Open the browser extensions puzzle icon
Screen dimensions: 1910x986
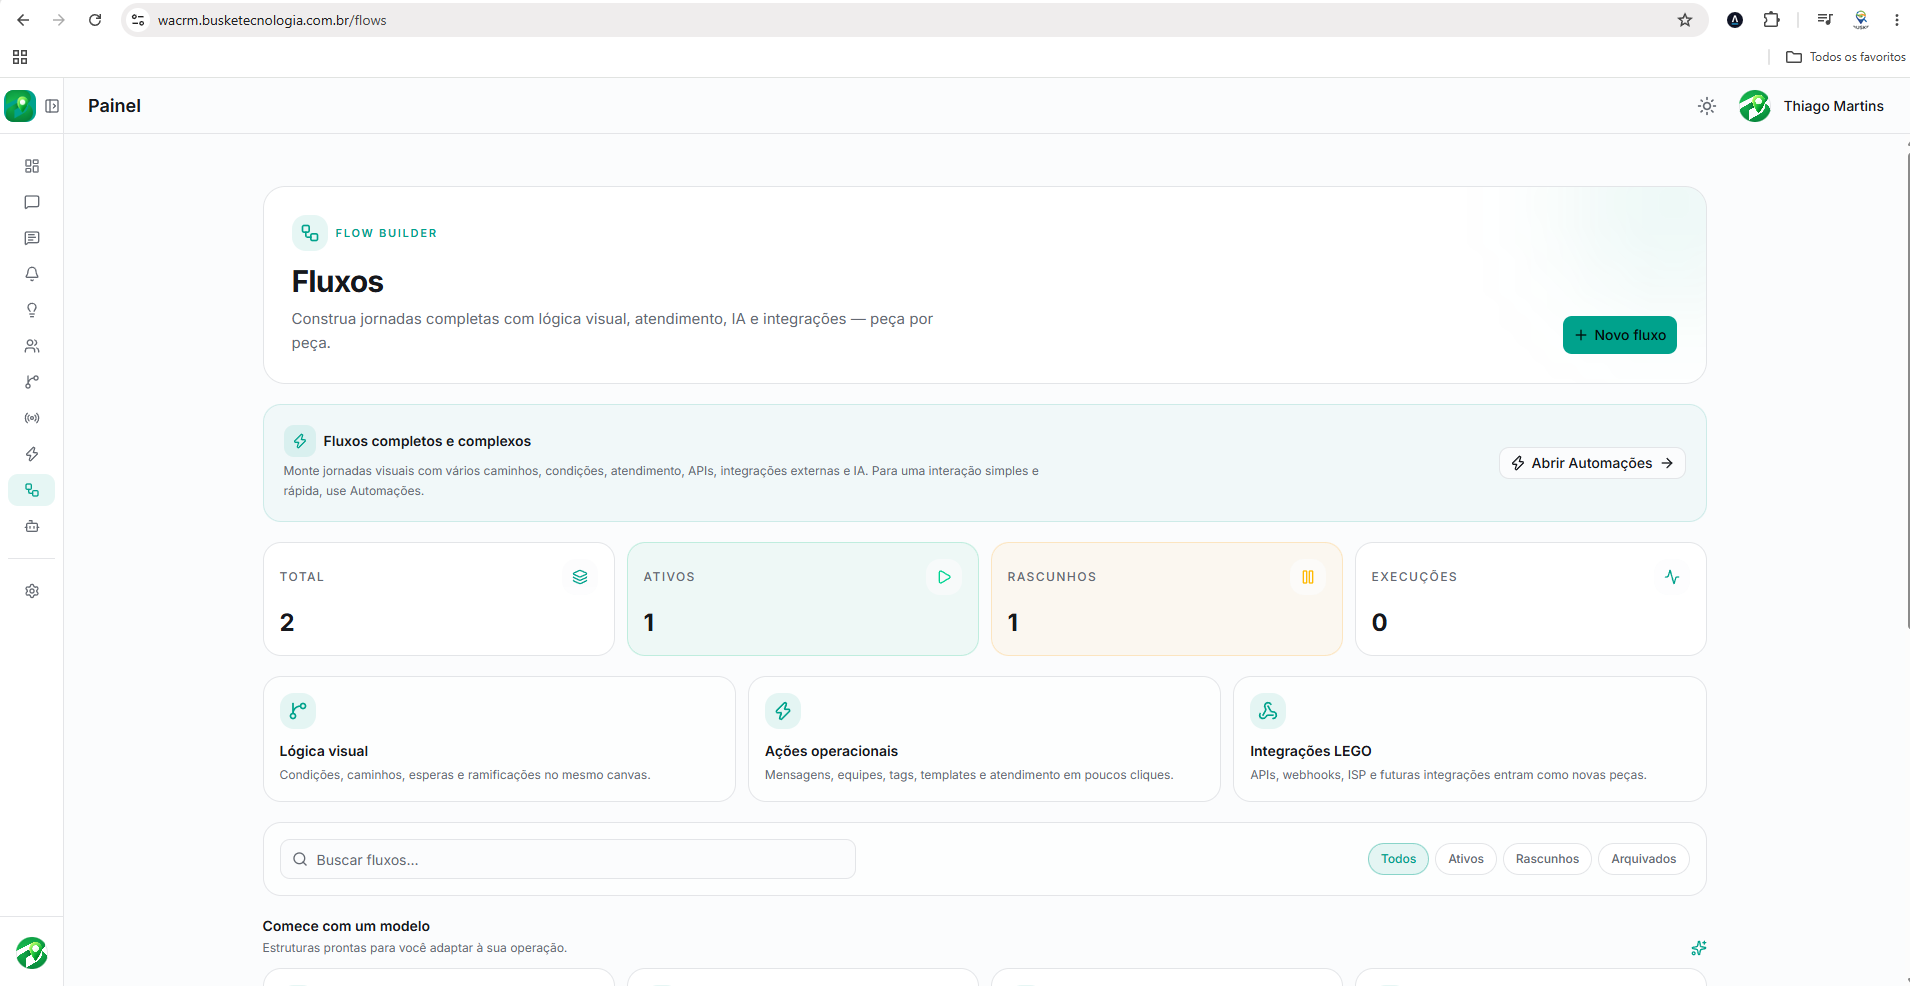coord(1771,20)
